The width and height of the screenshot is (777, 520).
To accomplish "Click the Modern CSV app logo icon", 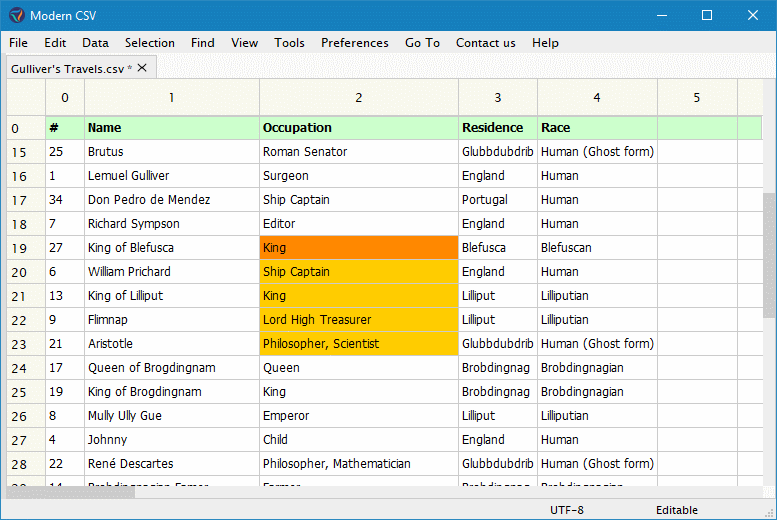I will [16, 15].
